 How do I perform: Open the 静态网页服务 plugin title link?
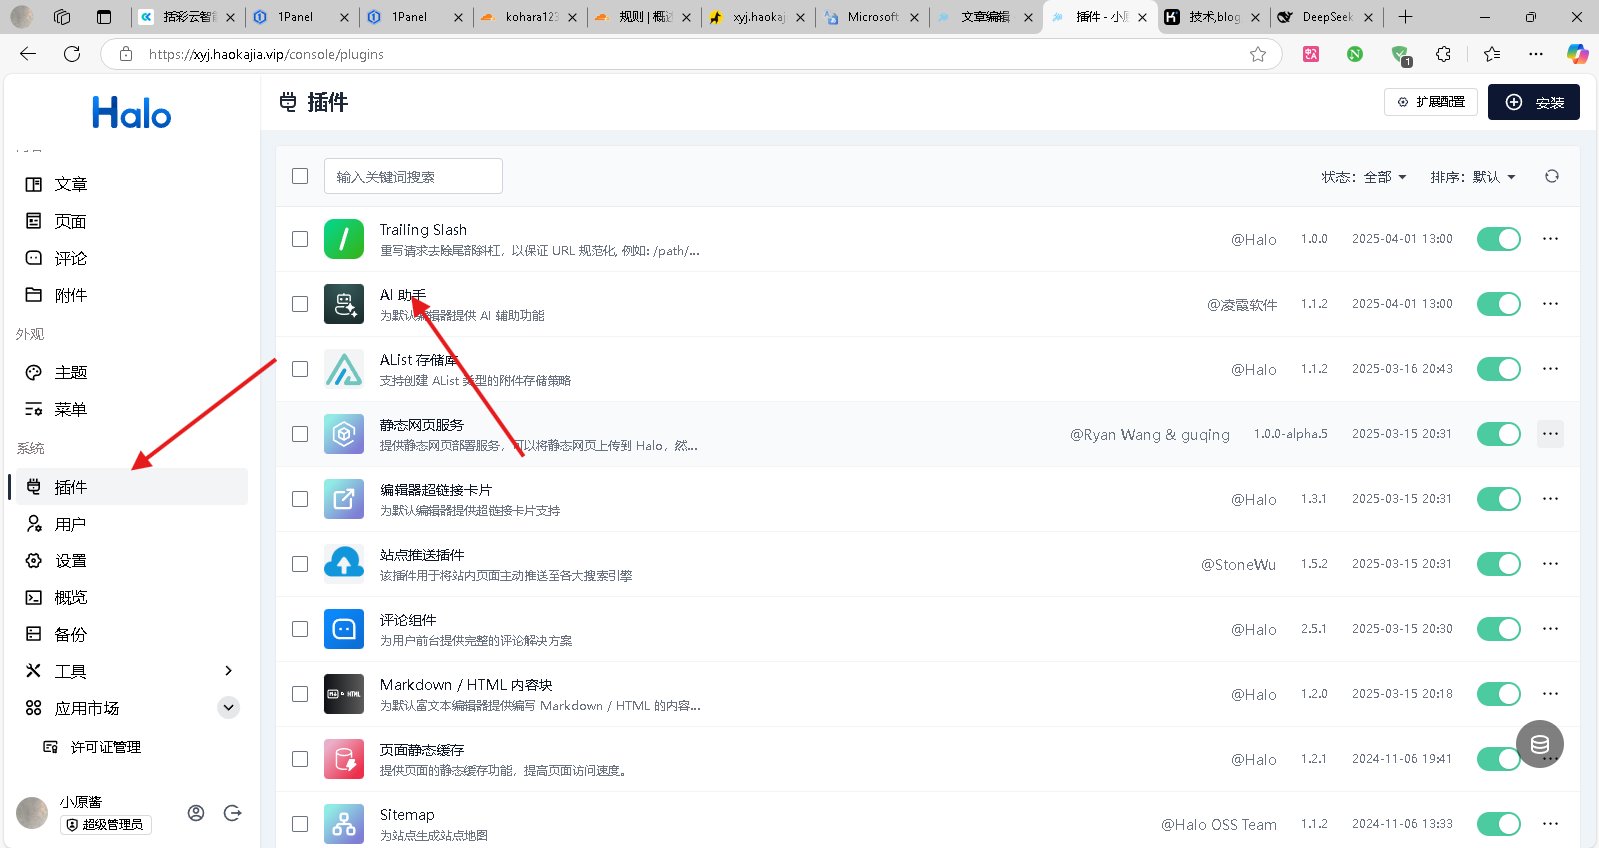(x=422, y=425)
